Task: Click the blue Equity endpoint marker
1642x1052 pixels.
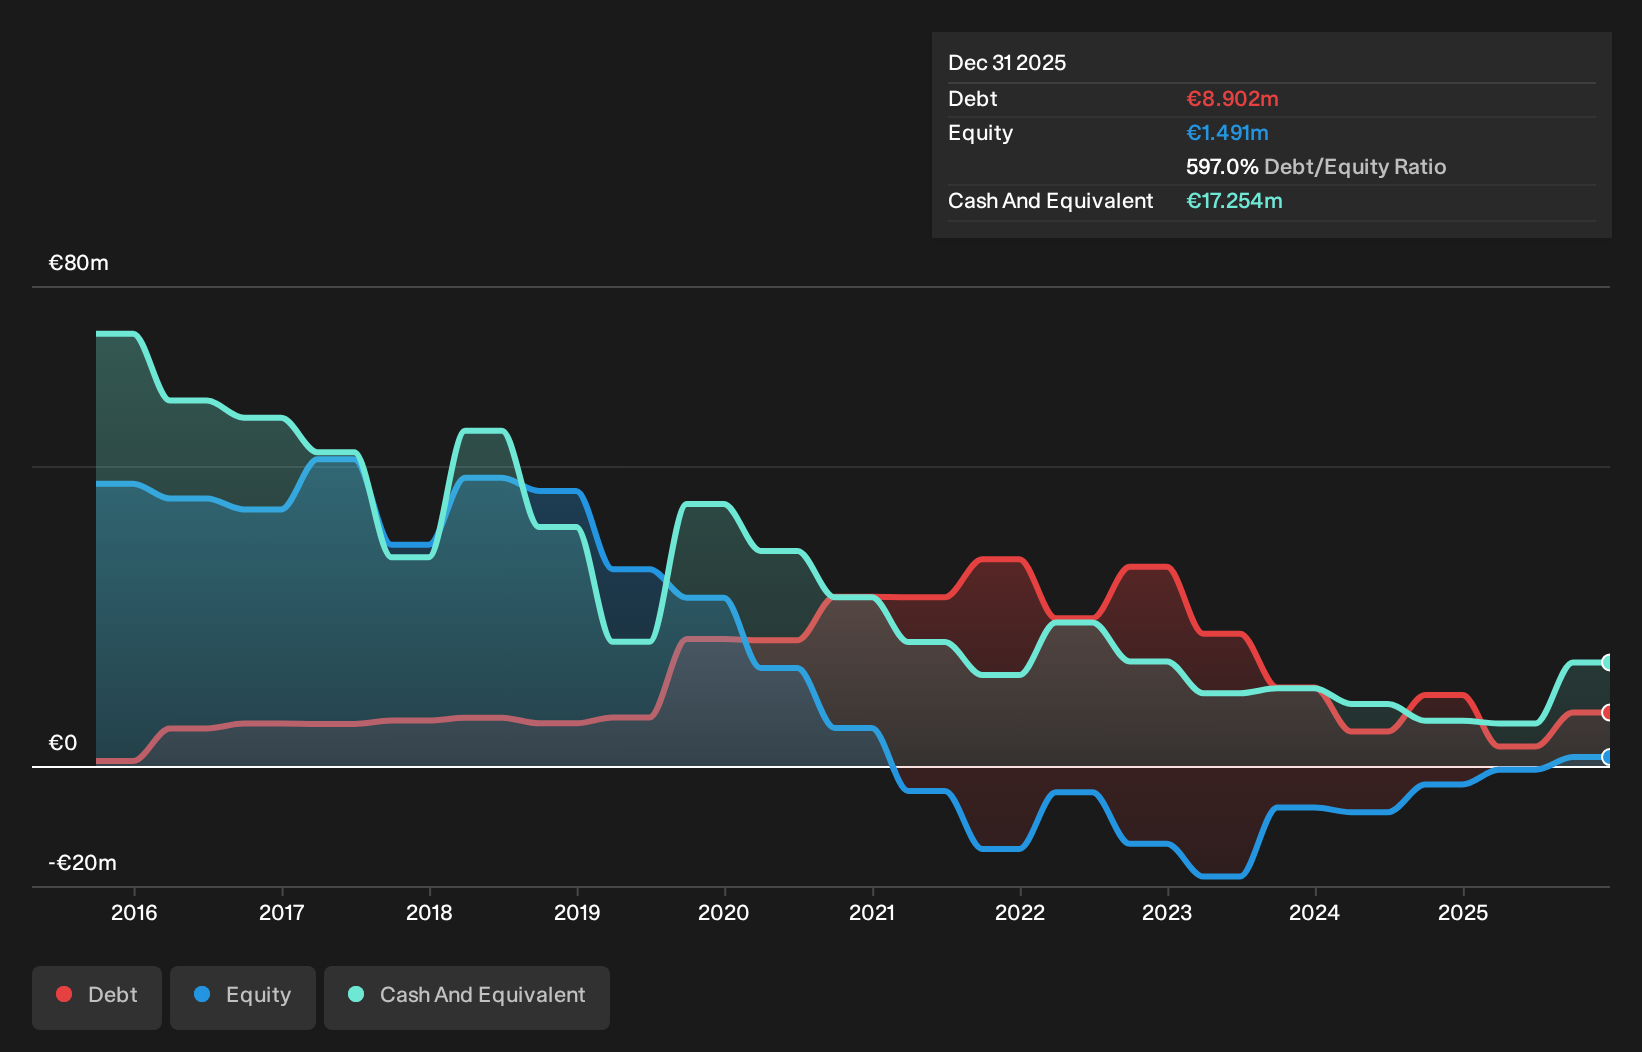Action: coord(1607,757)
